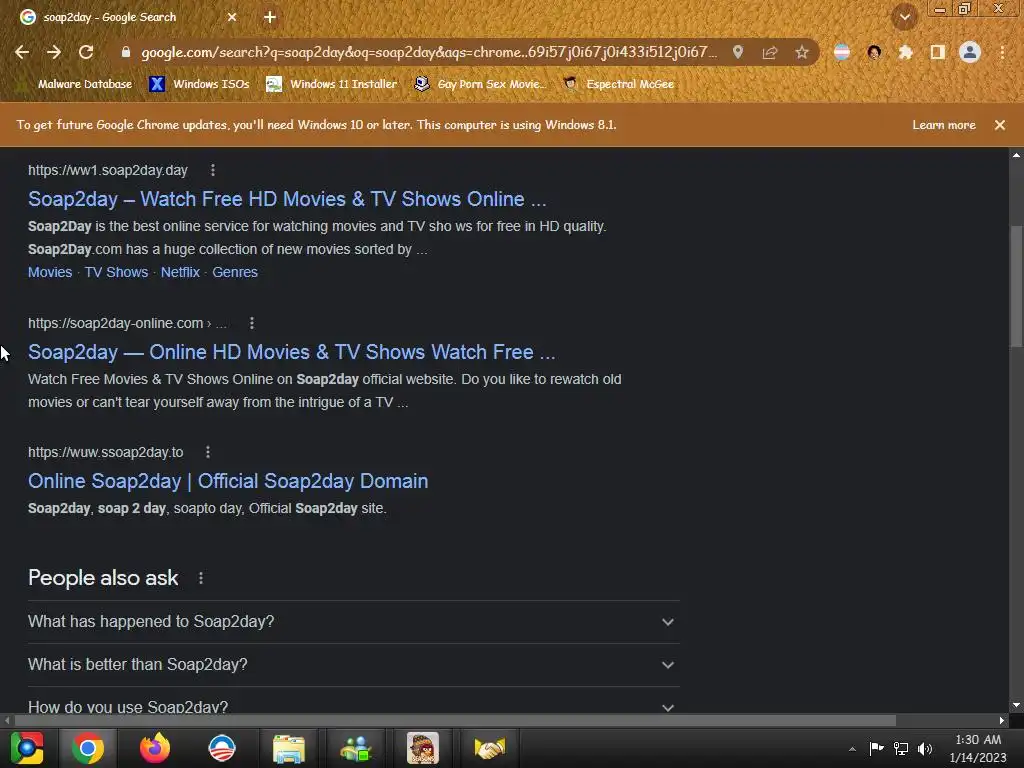Click Learn more in the update banner
Viewport: 1024px width, 768px height.
coord(944,125)
